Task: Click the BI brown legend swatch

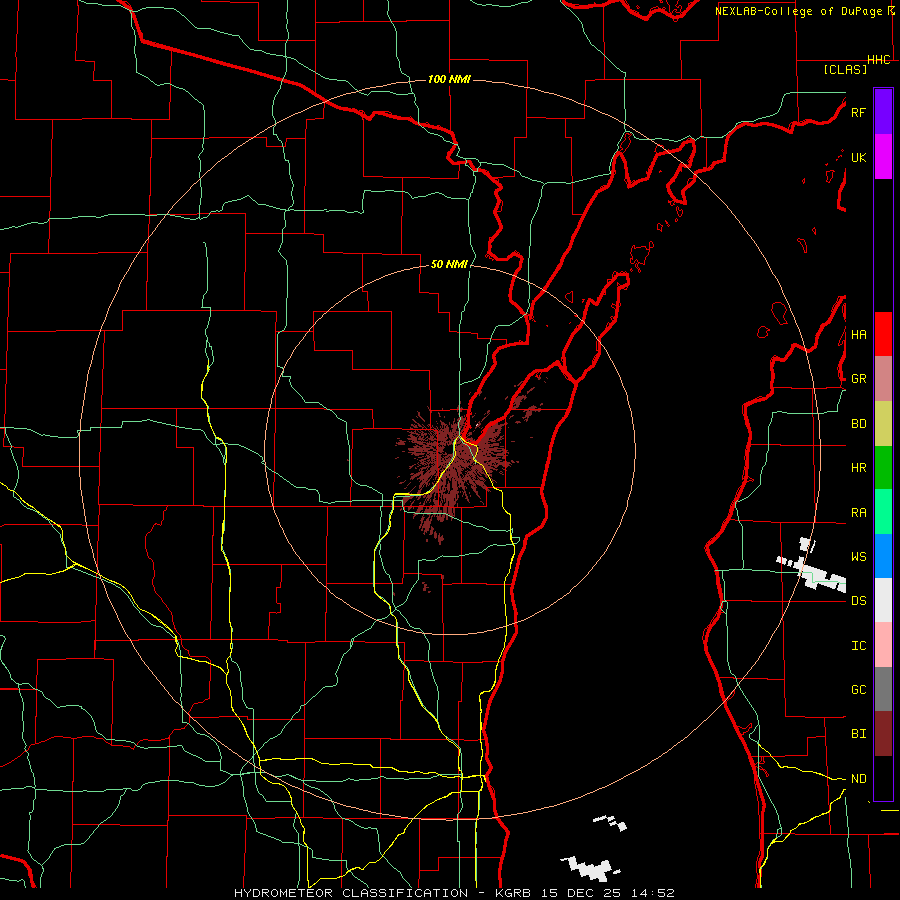Action: click(883, 734)
